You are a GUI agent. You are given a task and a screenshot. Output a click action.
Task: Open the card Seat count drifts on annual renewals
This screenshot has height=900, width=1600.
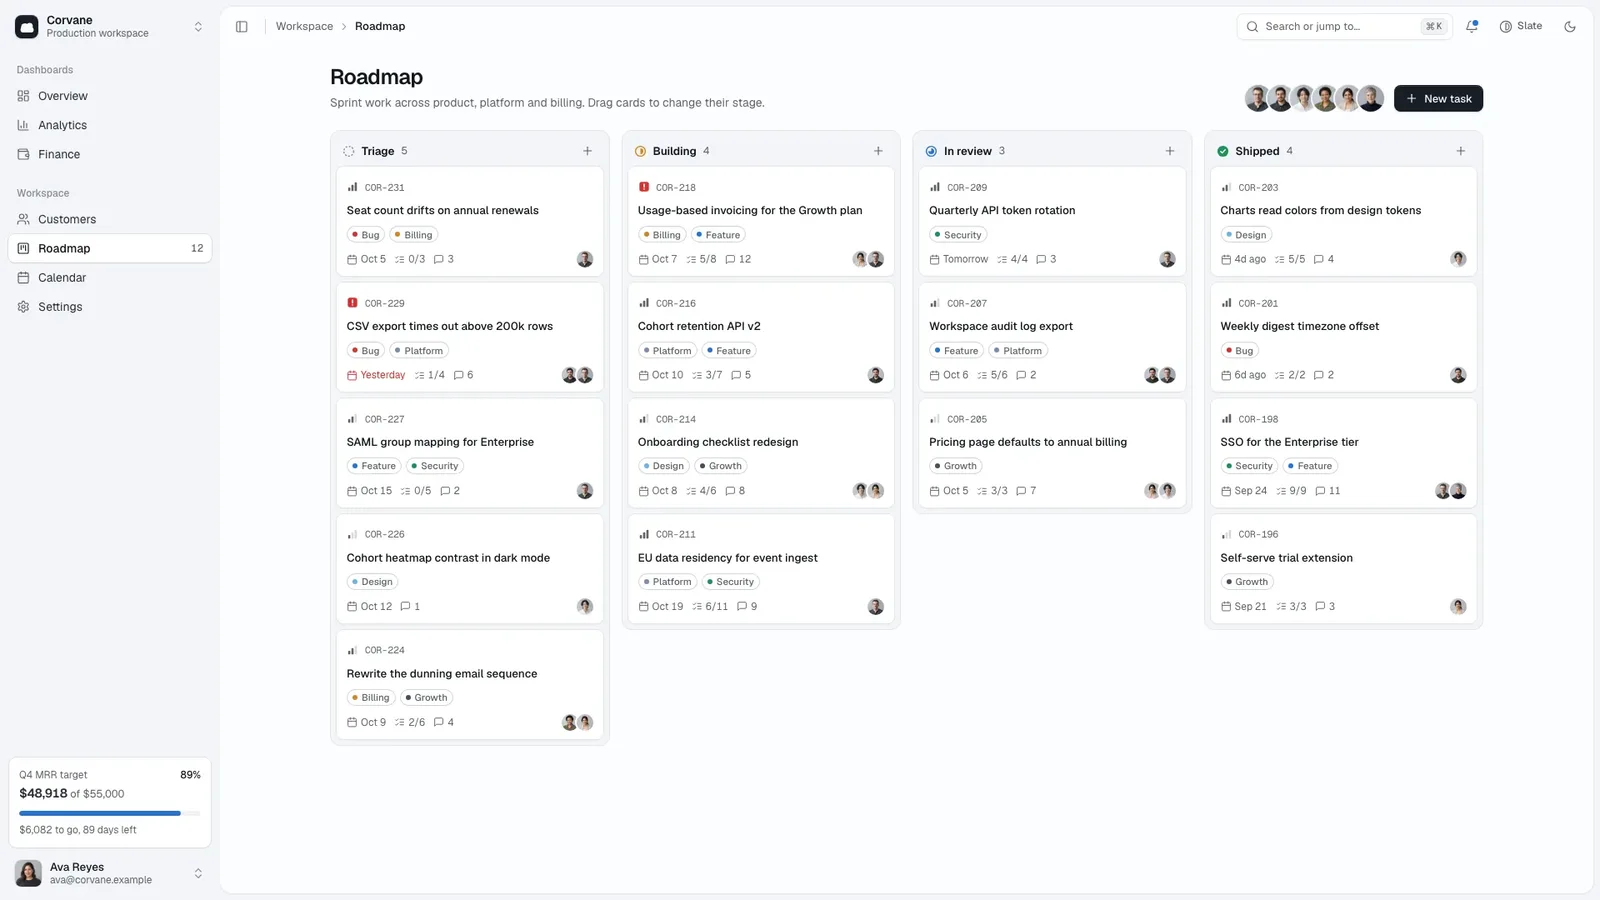click(470, 221)
